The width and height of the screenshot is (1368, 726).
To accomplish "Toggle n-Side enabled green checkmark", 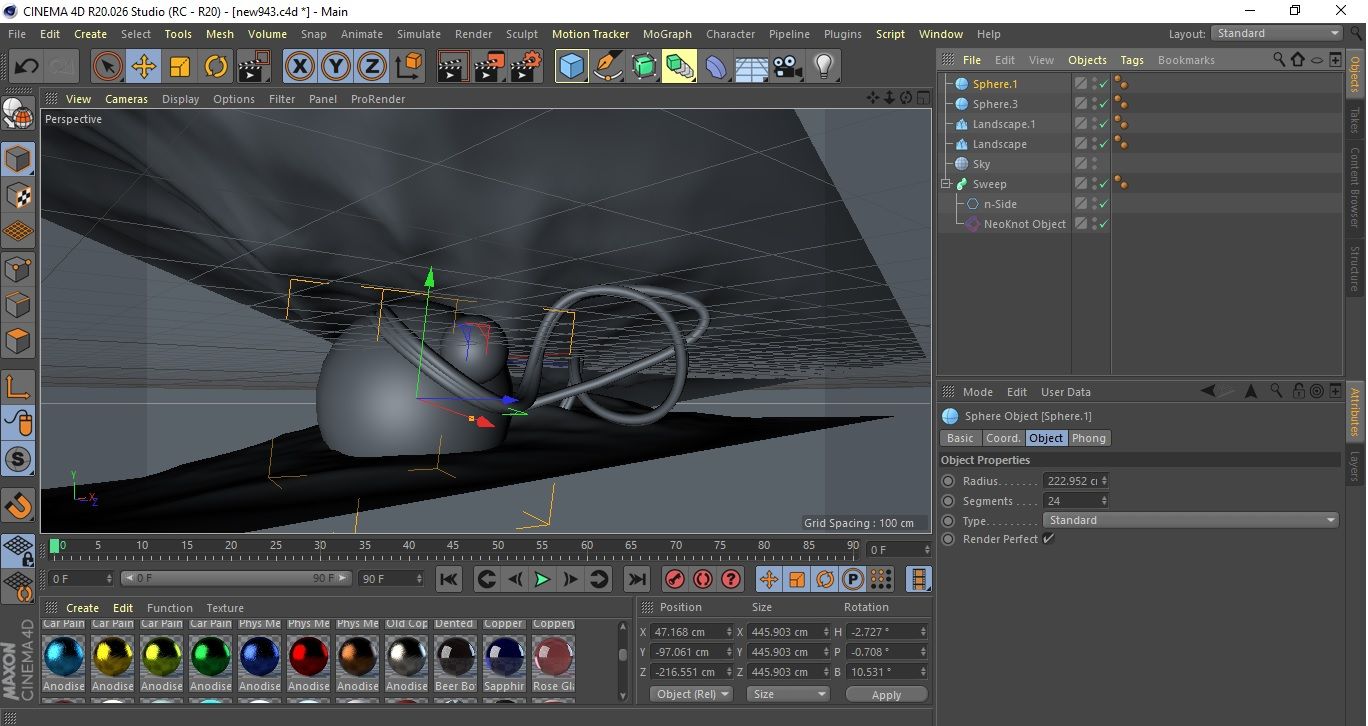I will coord(1103,204).
